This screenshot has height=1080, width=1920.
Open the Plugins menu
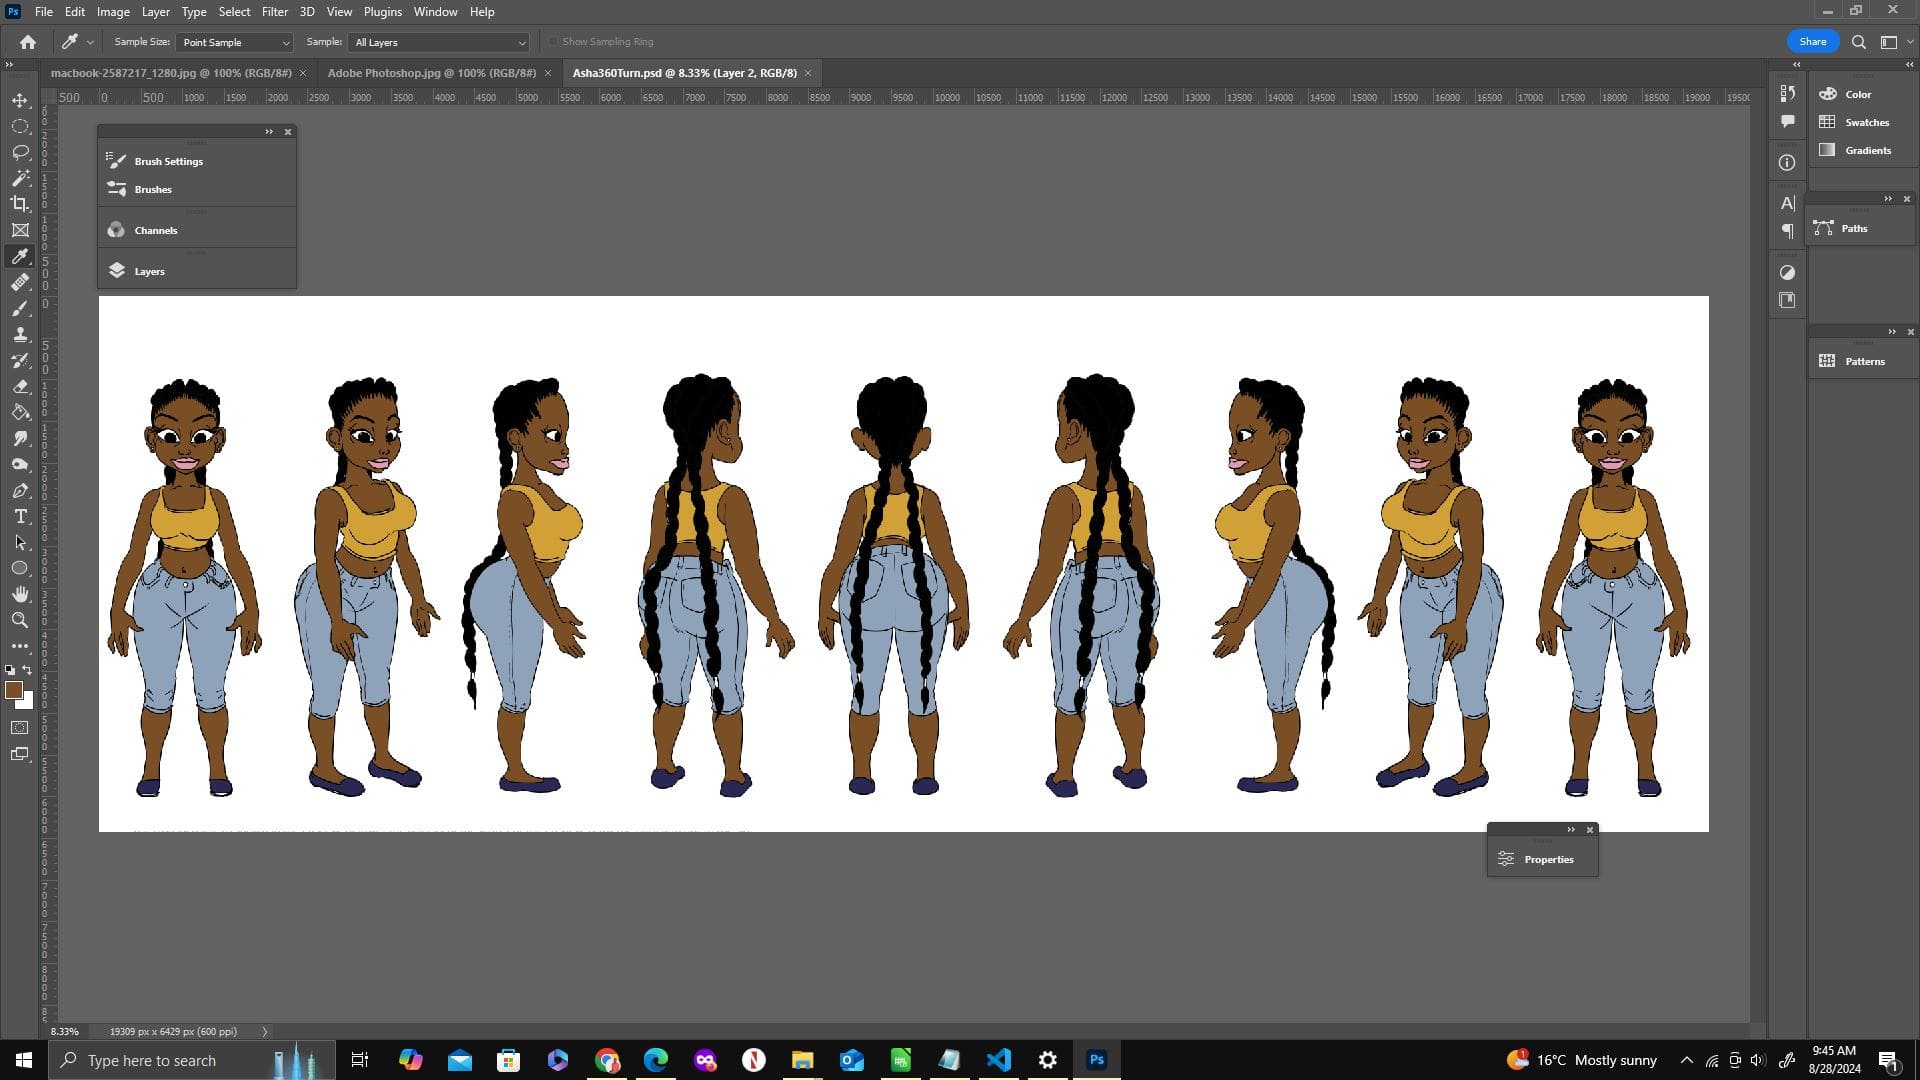point(382,12)
